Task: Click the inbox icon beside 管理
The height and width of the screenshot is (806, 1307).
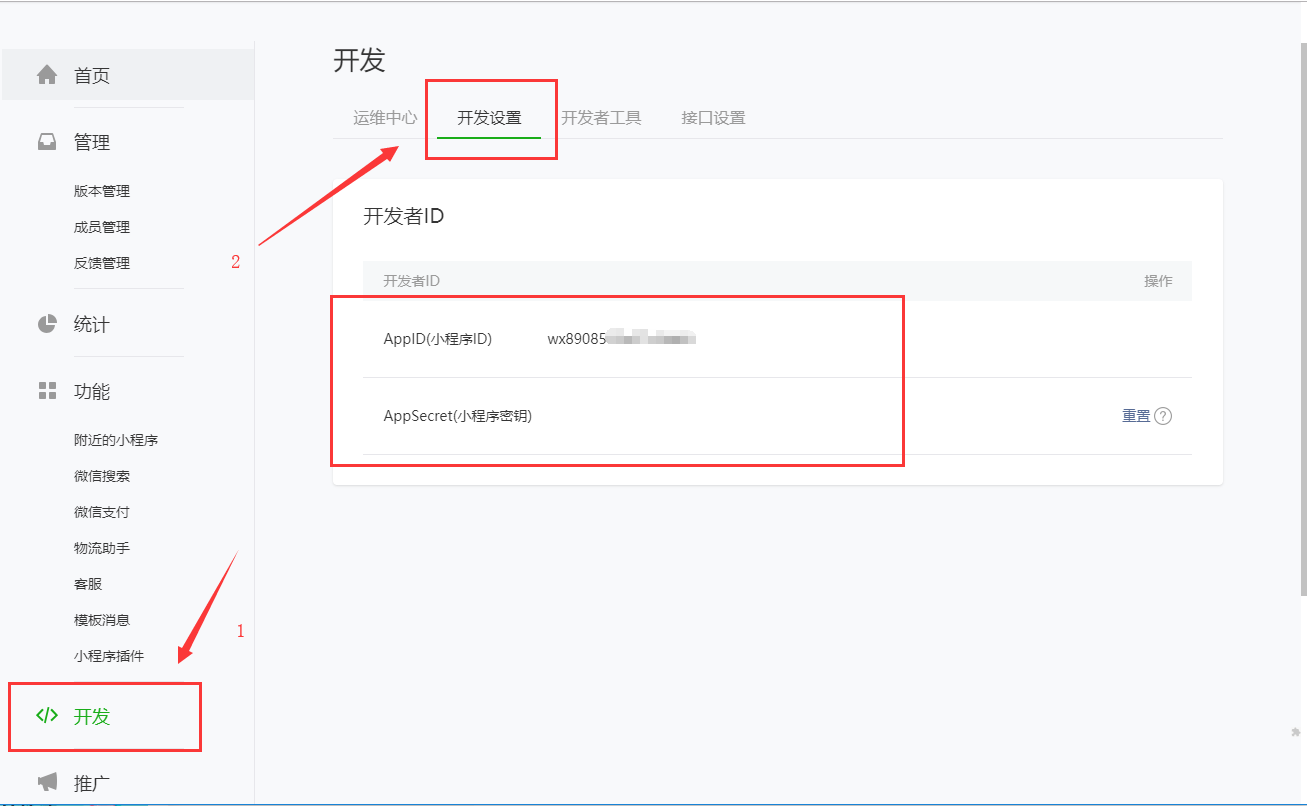Action: pyautogui.click(x=47, y=142)
